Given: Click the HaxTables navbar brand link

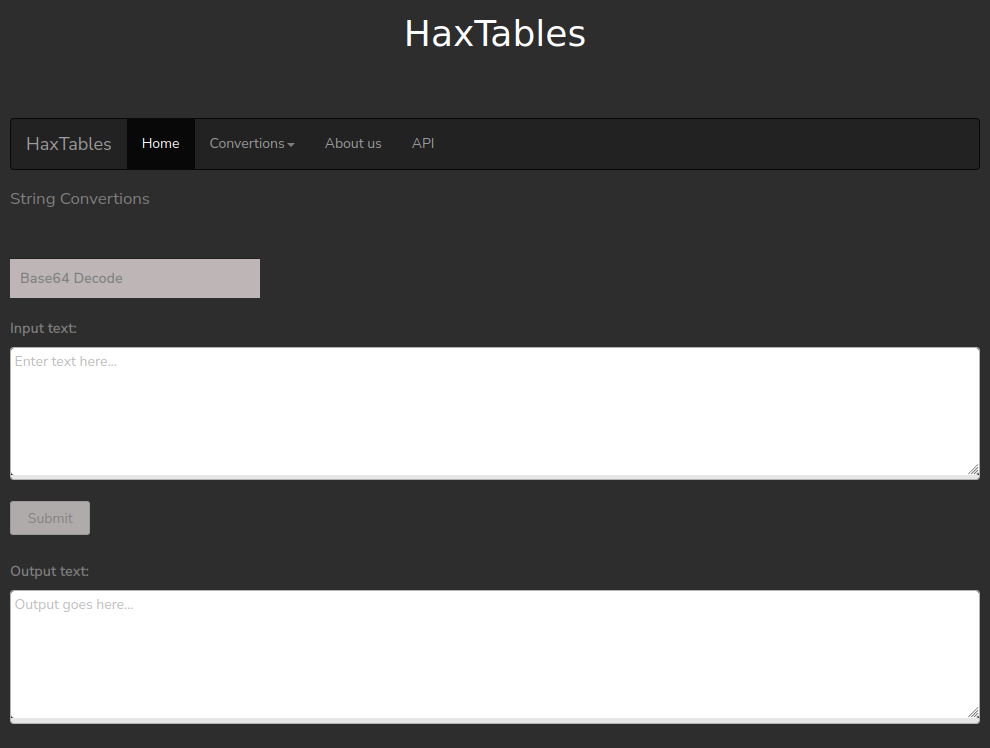Looking at the screenshot, I should (x=69, y=144).
